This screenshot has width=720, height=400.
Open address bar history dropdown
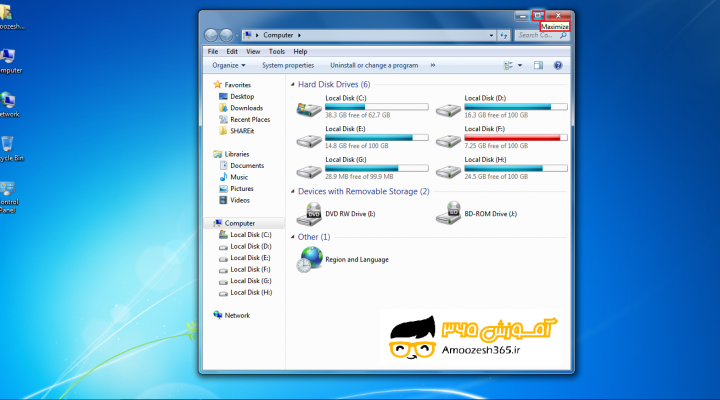(x=491, y=35)
